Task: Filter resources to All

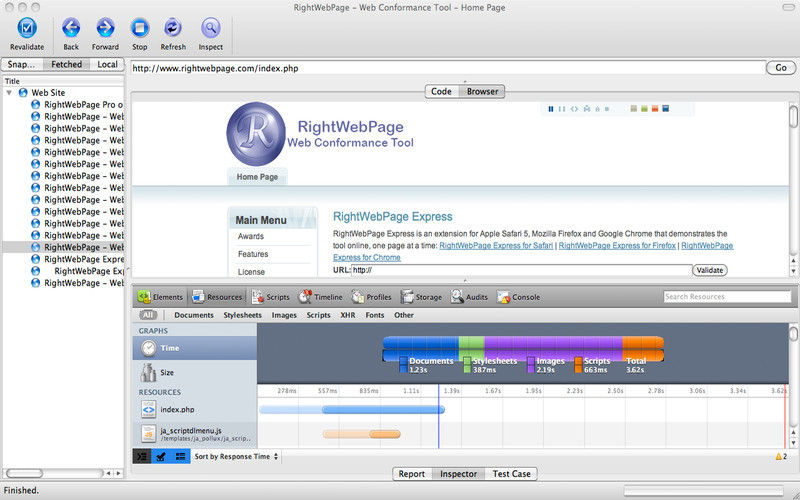Action: [147, 315]
